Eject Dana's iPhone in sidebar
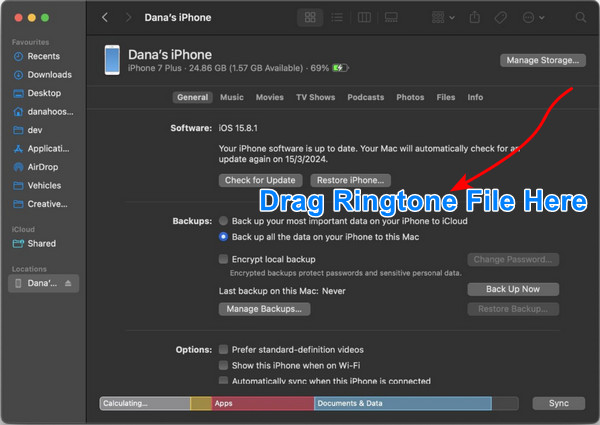600x425 pixels. [x=68, y=284]
